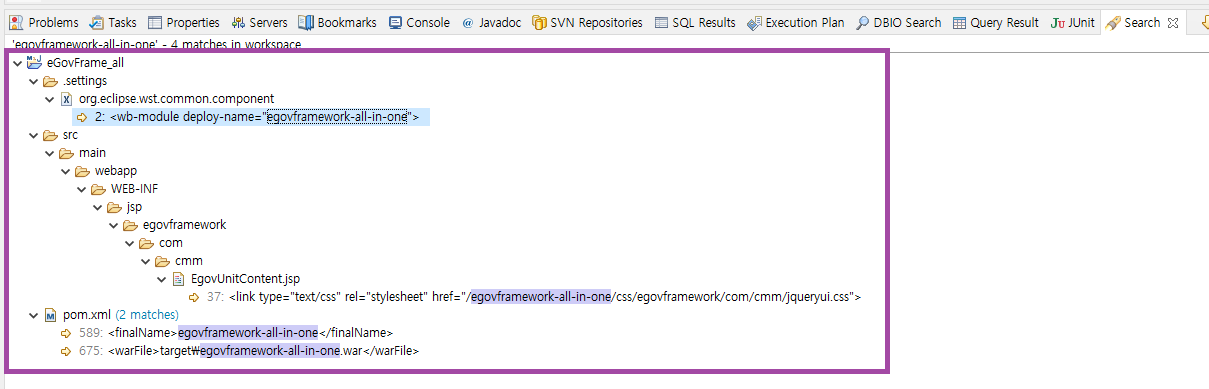Collapse the egovframework folder chevron
Viewport: 1209px width, 389px height.
114,225
